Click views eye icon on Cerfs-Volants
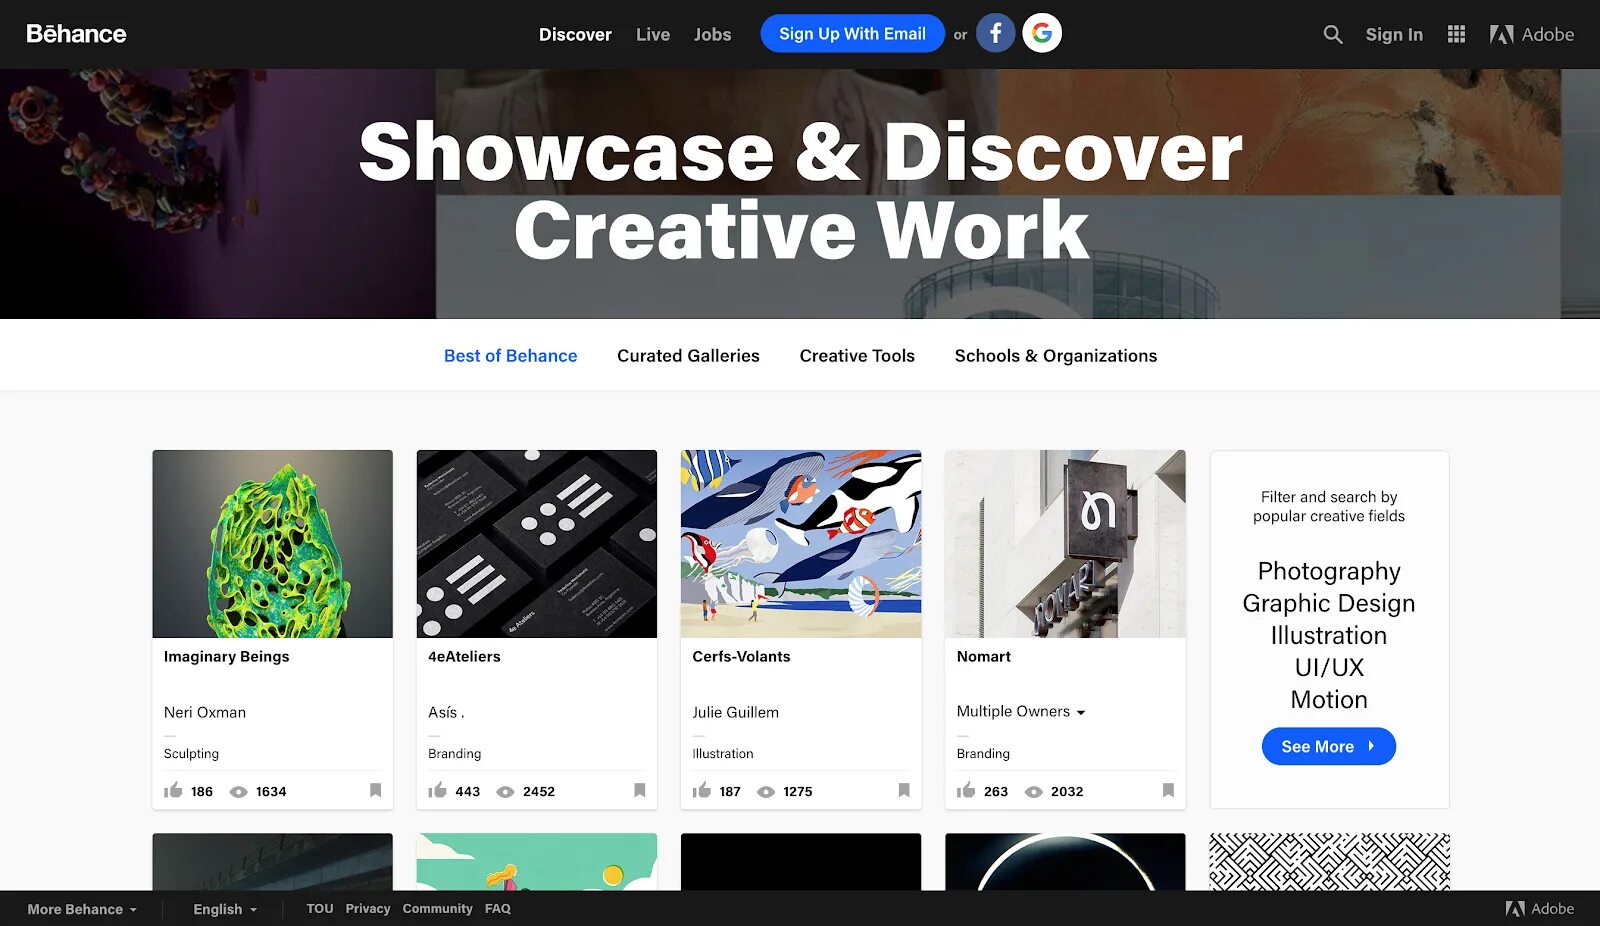1600x926 pixels. (766, 792)
